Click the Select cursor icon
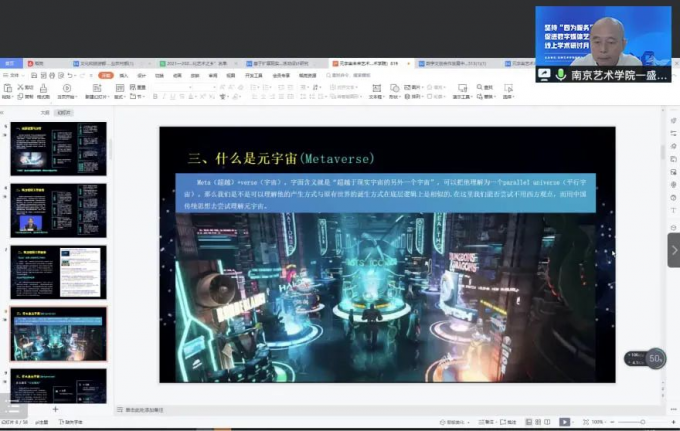 point(508,88)
